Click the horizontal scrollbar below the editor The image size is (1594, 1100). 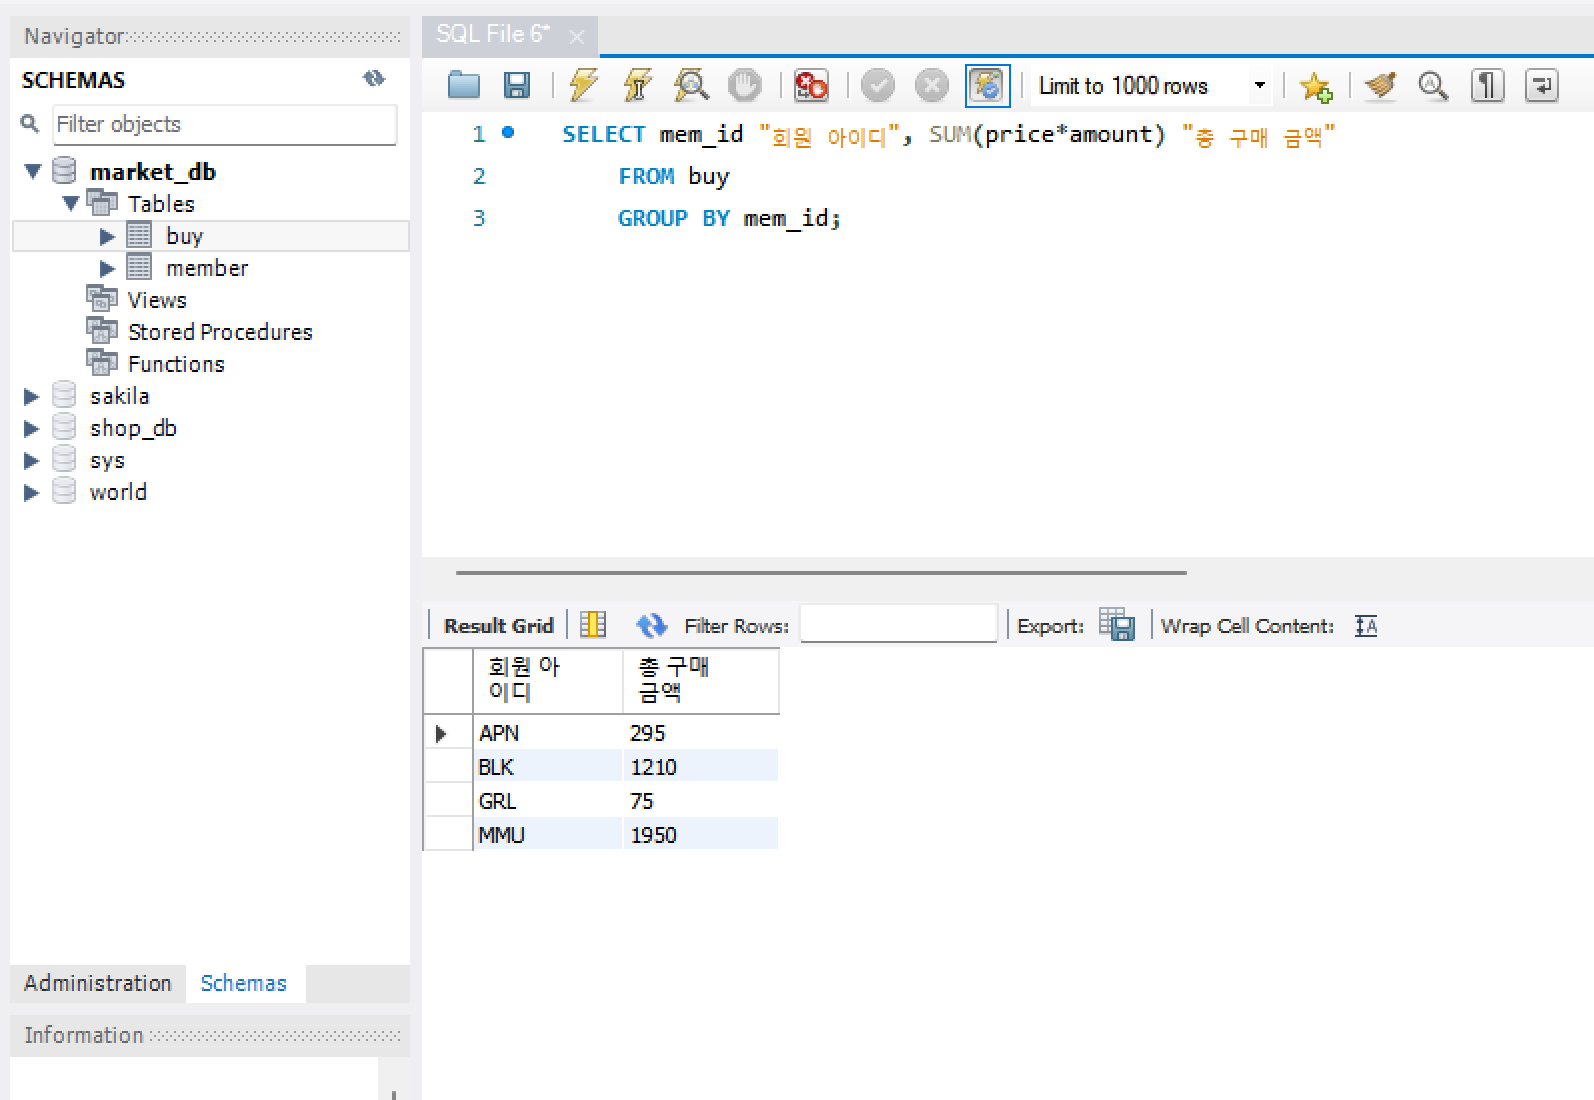tap(821, 573)
